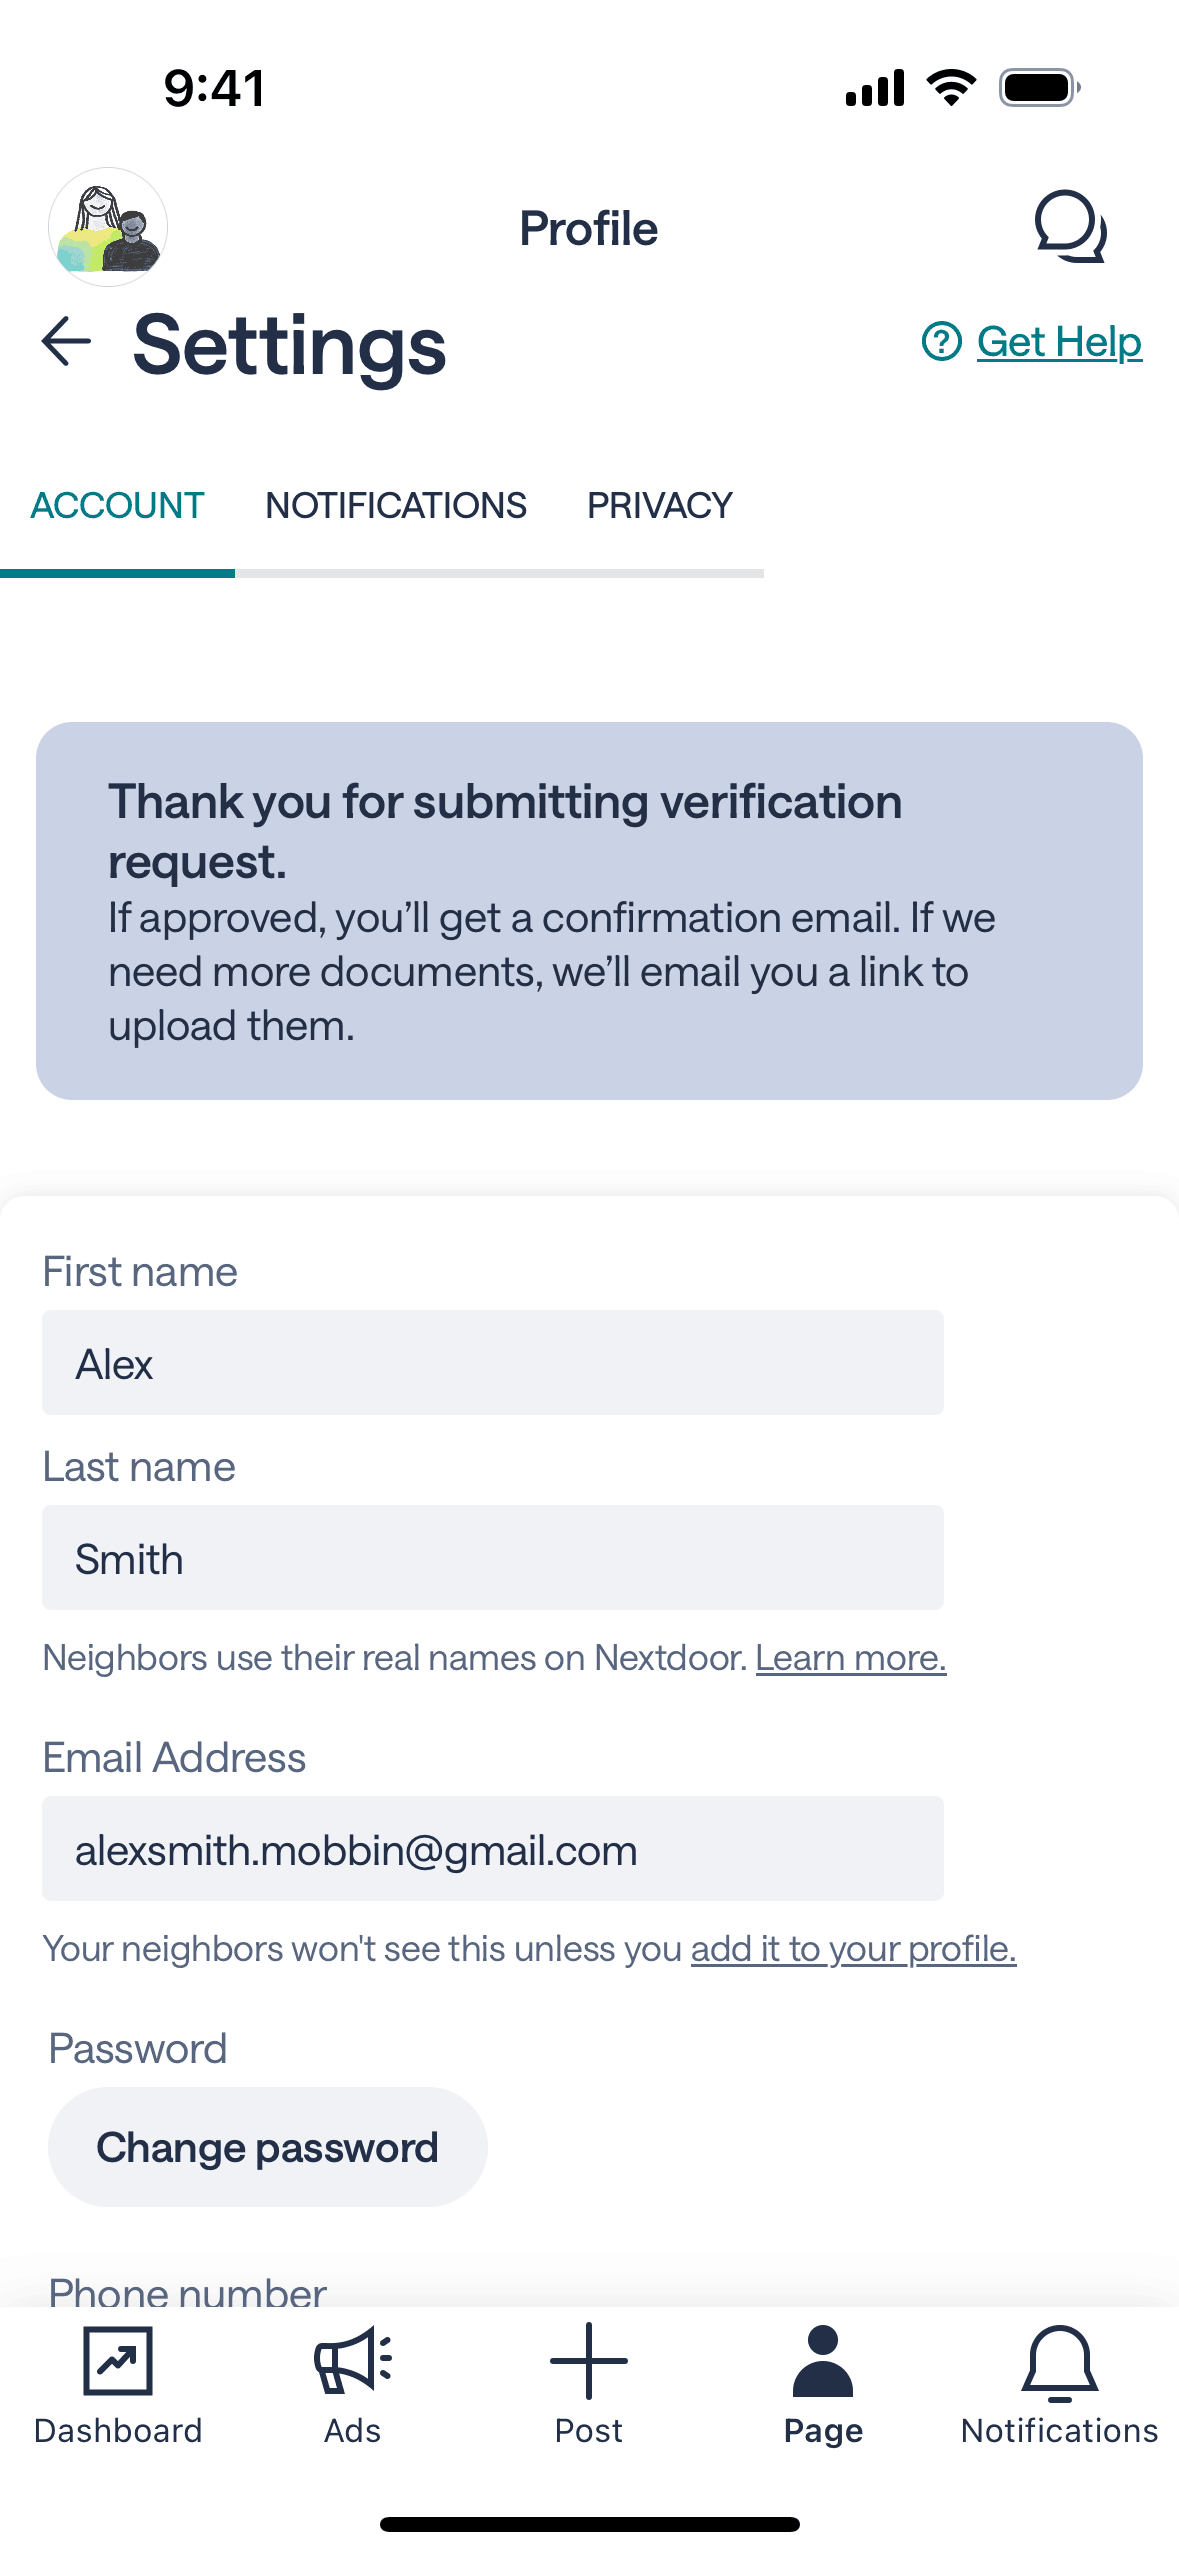The width and height of the screenshot is (1179, 2556).
Task: Switch to the Account tab
Action: [118, 506]
